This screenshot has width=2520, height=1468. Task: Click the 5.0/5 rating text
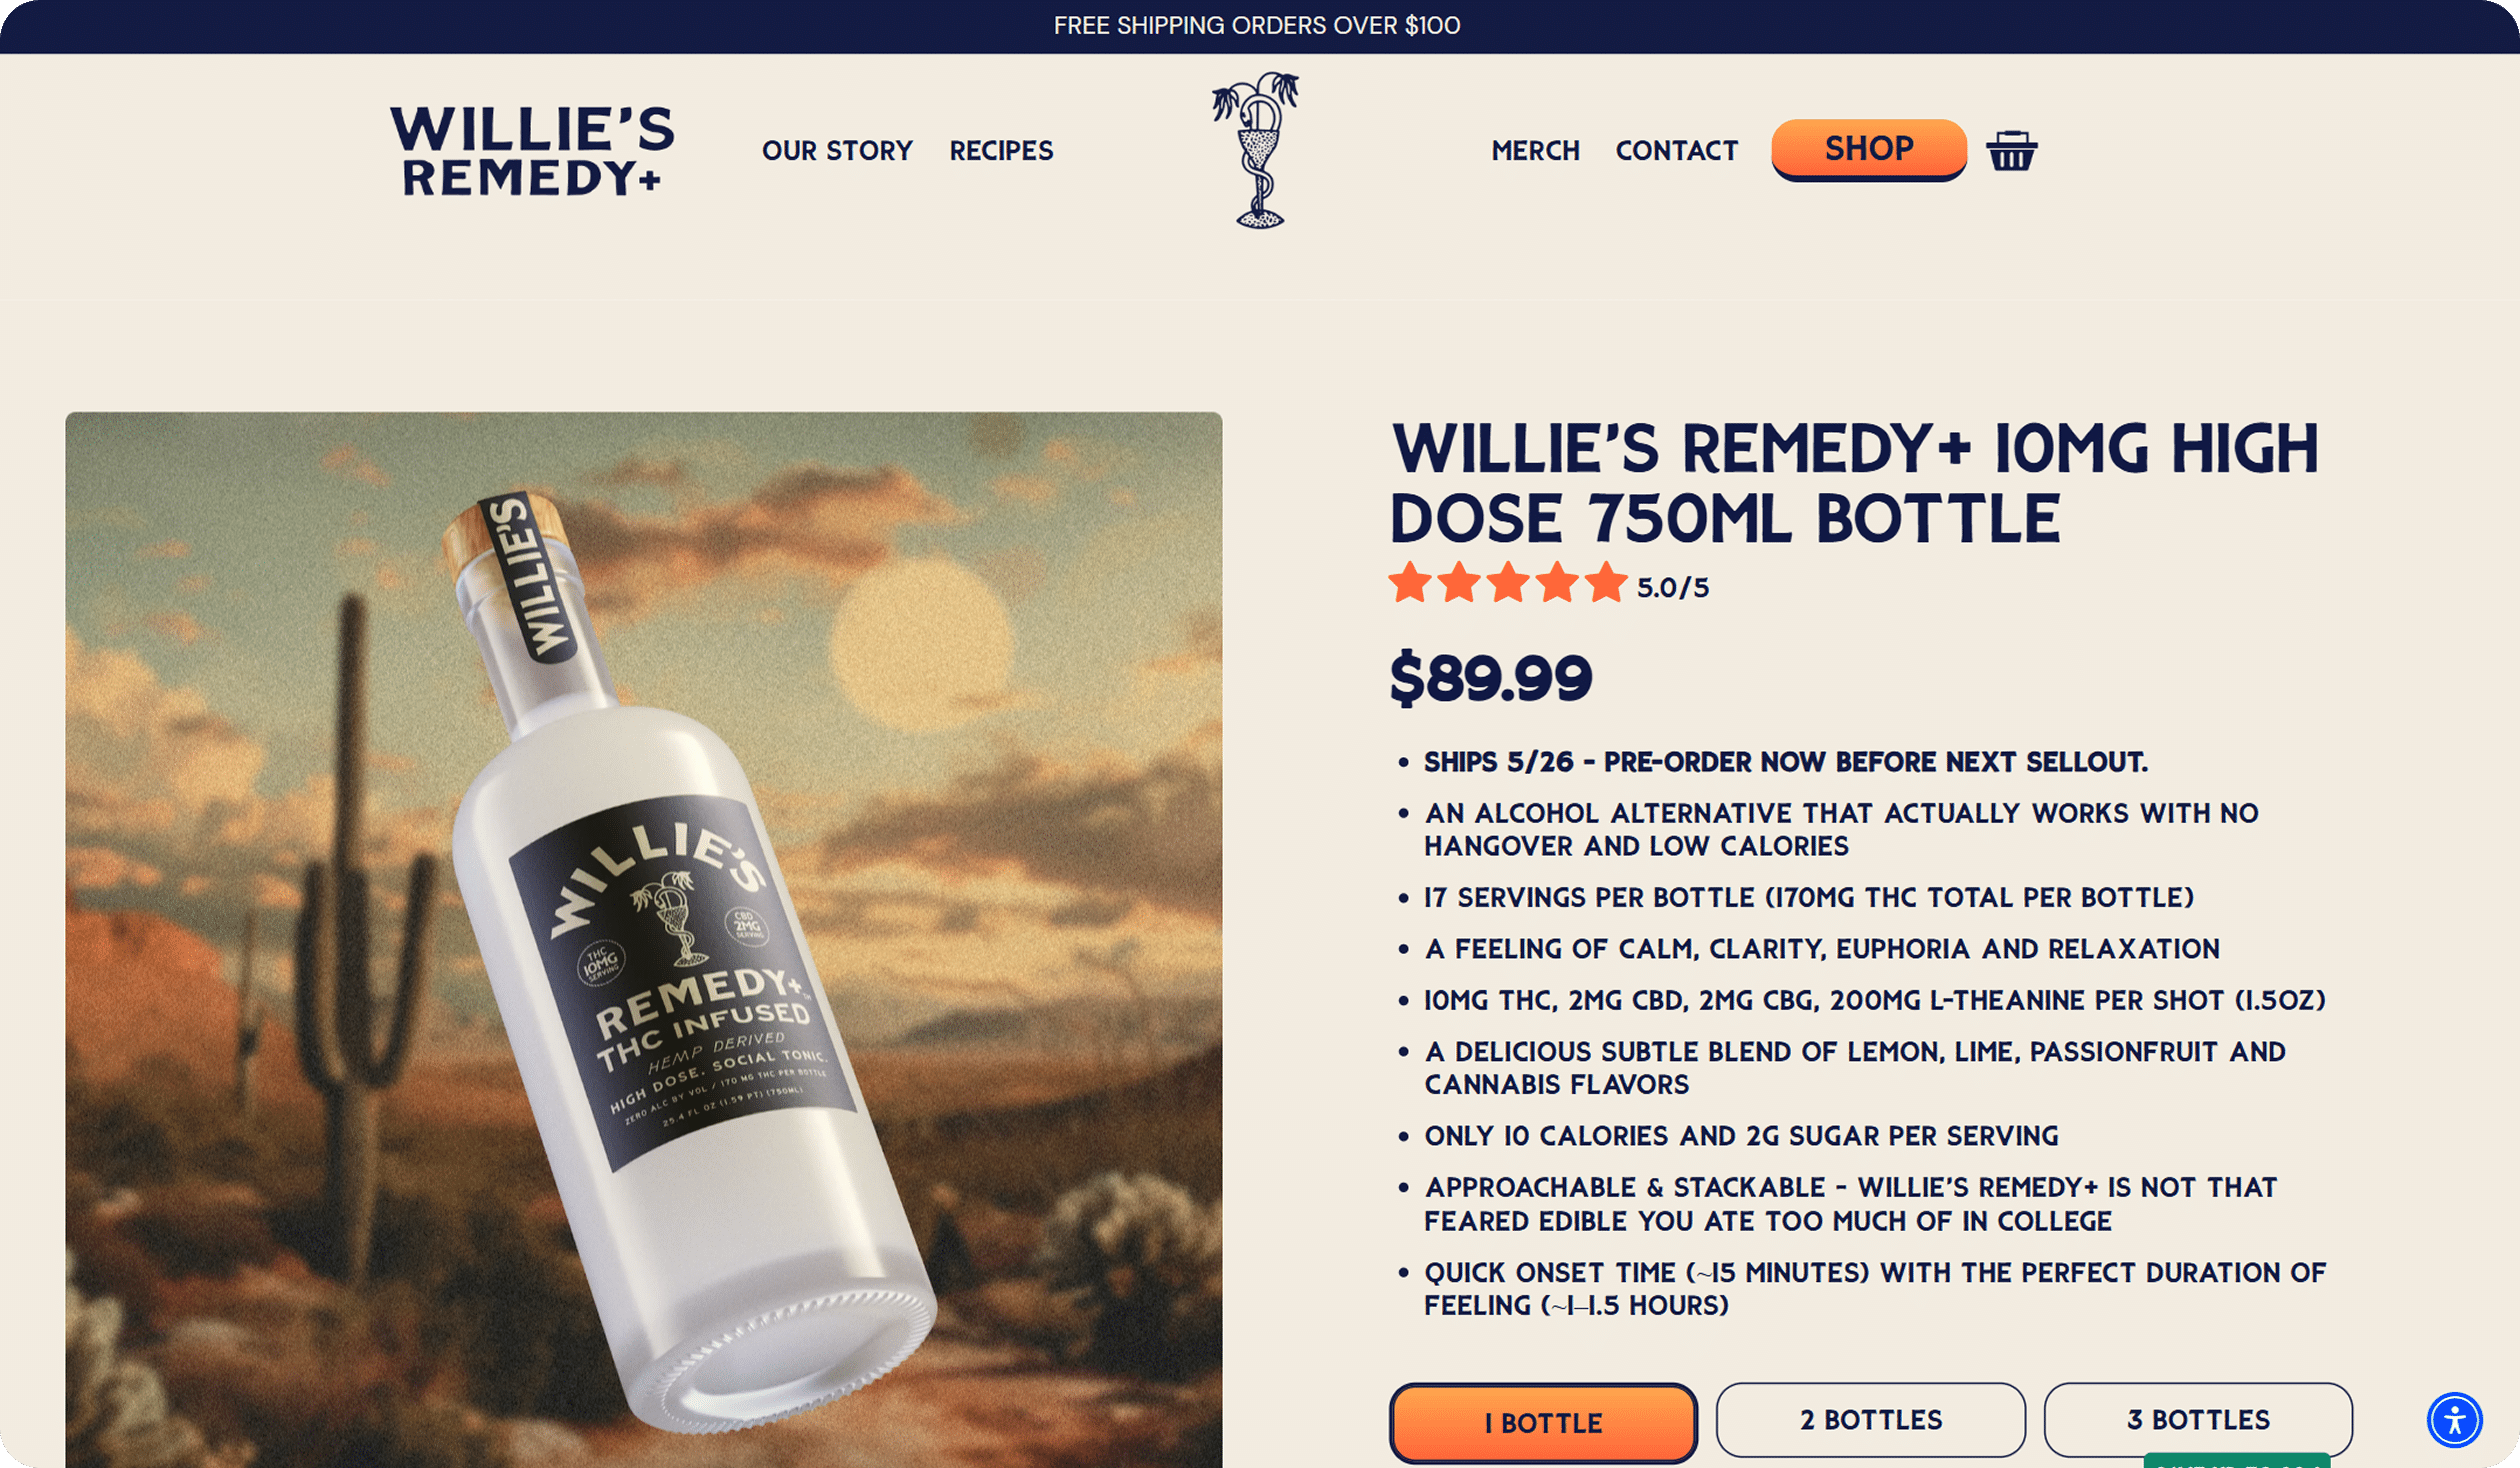pos(1673,587)
